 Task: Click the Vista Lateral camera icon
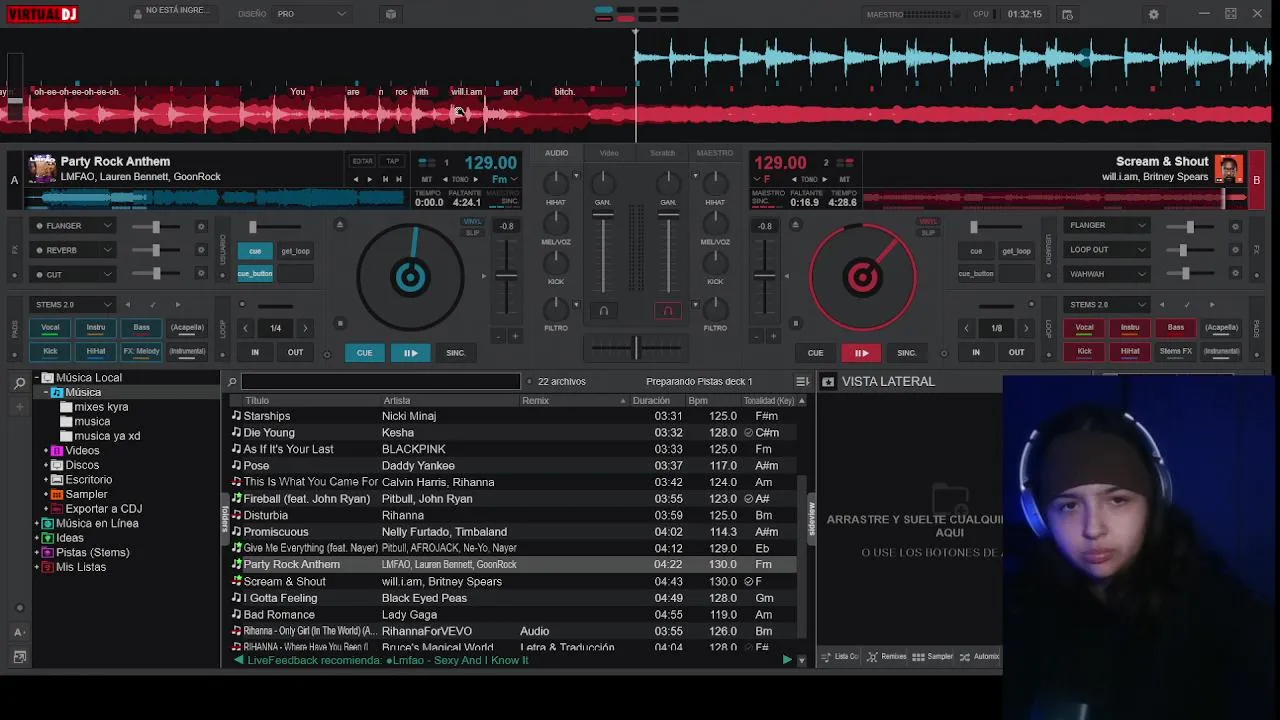(828, 381)
